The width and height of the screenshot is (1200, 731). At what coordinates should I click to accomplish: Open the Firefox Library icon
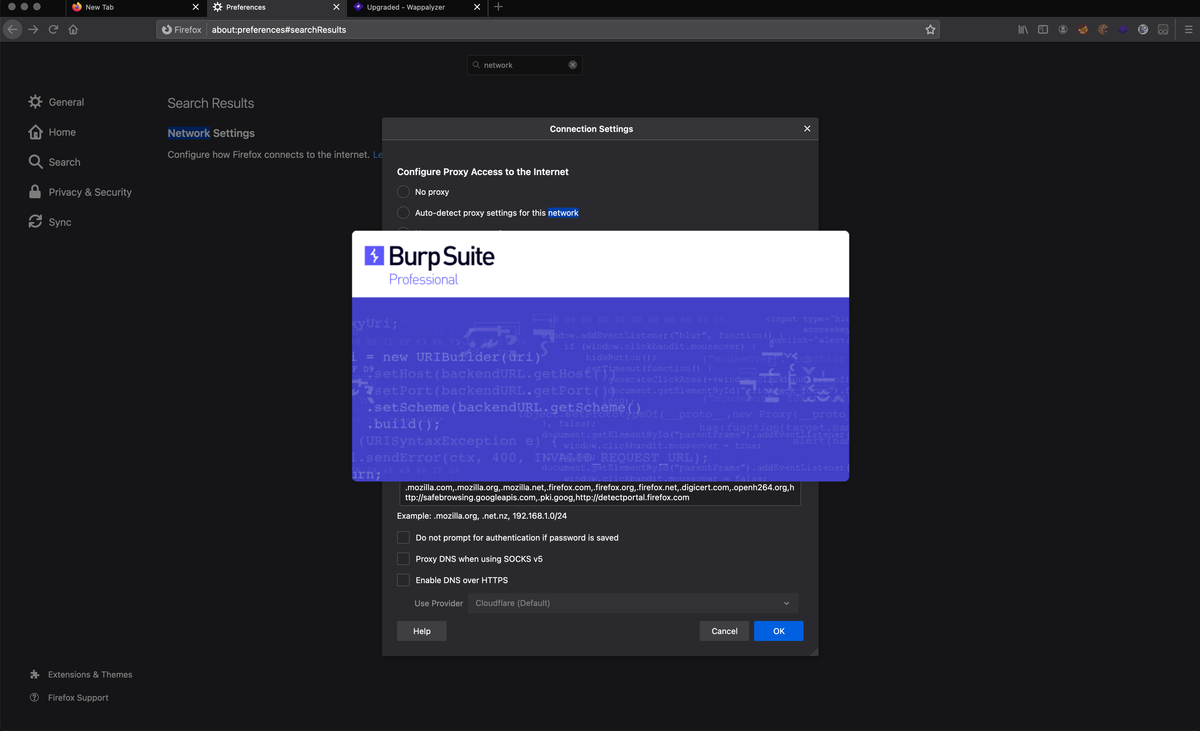pyautogui.click(x=1022, y=29)
